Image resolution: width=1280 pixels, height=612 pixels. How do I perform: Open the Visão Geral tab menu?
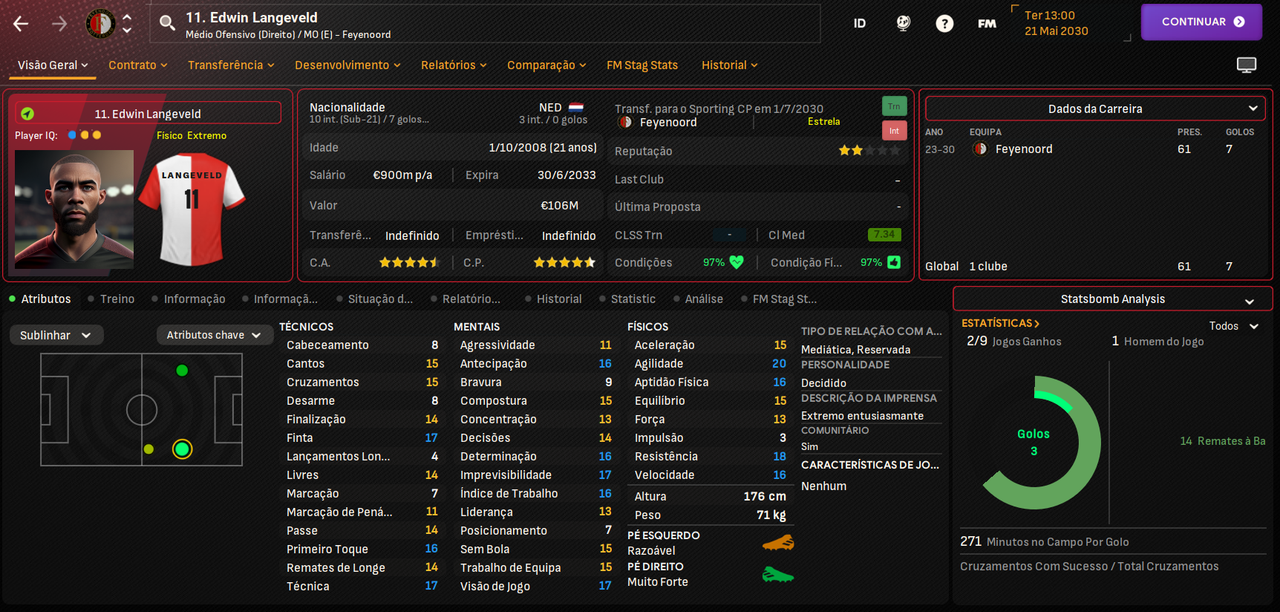pyautogui.click(x=53, y=65)
